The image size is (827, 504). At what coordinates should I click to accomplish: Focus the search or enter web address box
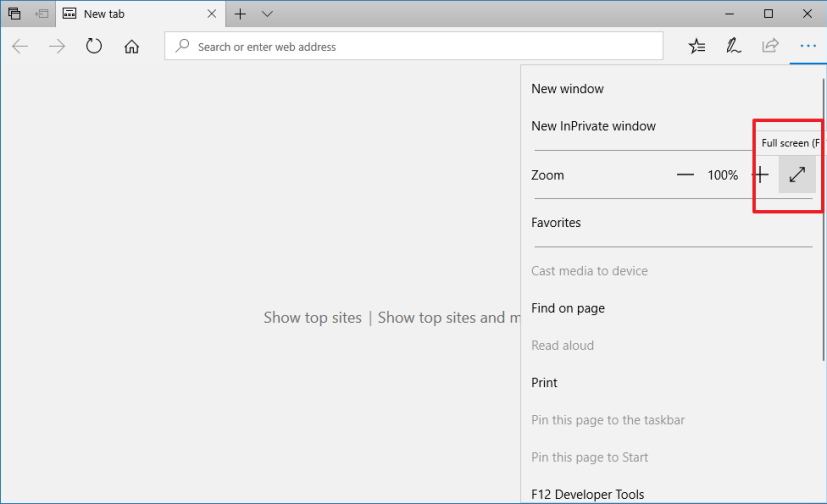(414, 46)
